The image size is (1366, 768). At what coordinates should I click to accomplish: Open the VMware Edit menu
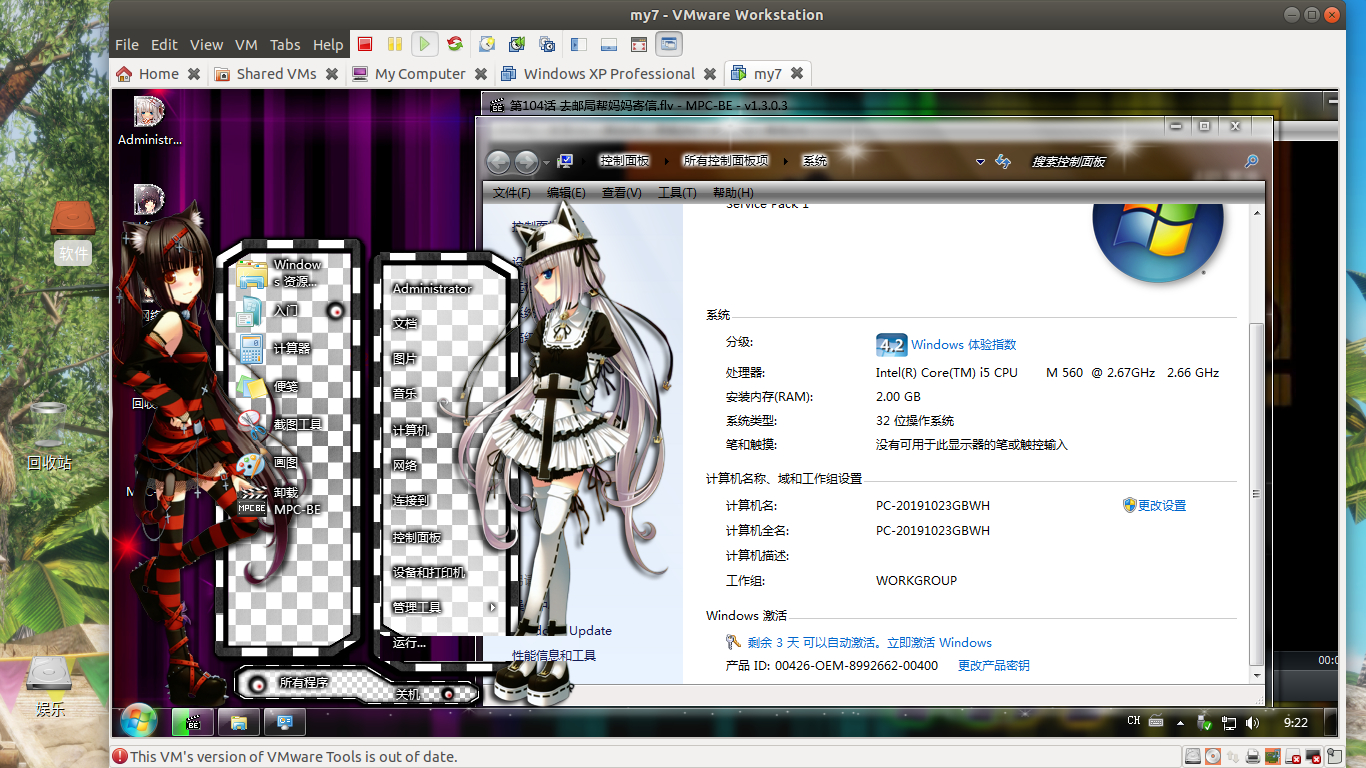tap(164, 45)
